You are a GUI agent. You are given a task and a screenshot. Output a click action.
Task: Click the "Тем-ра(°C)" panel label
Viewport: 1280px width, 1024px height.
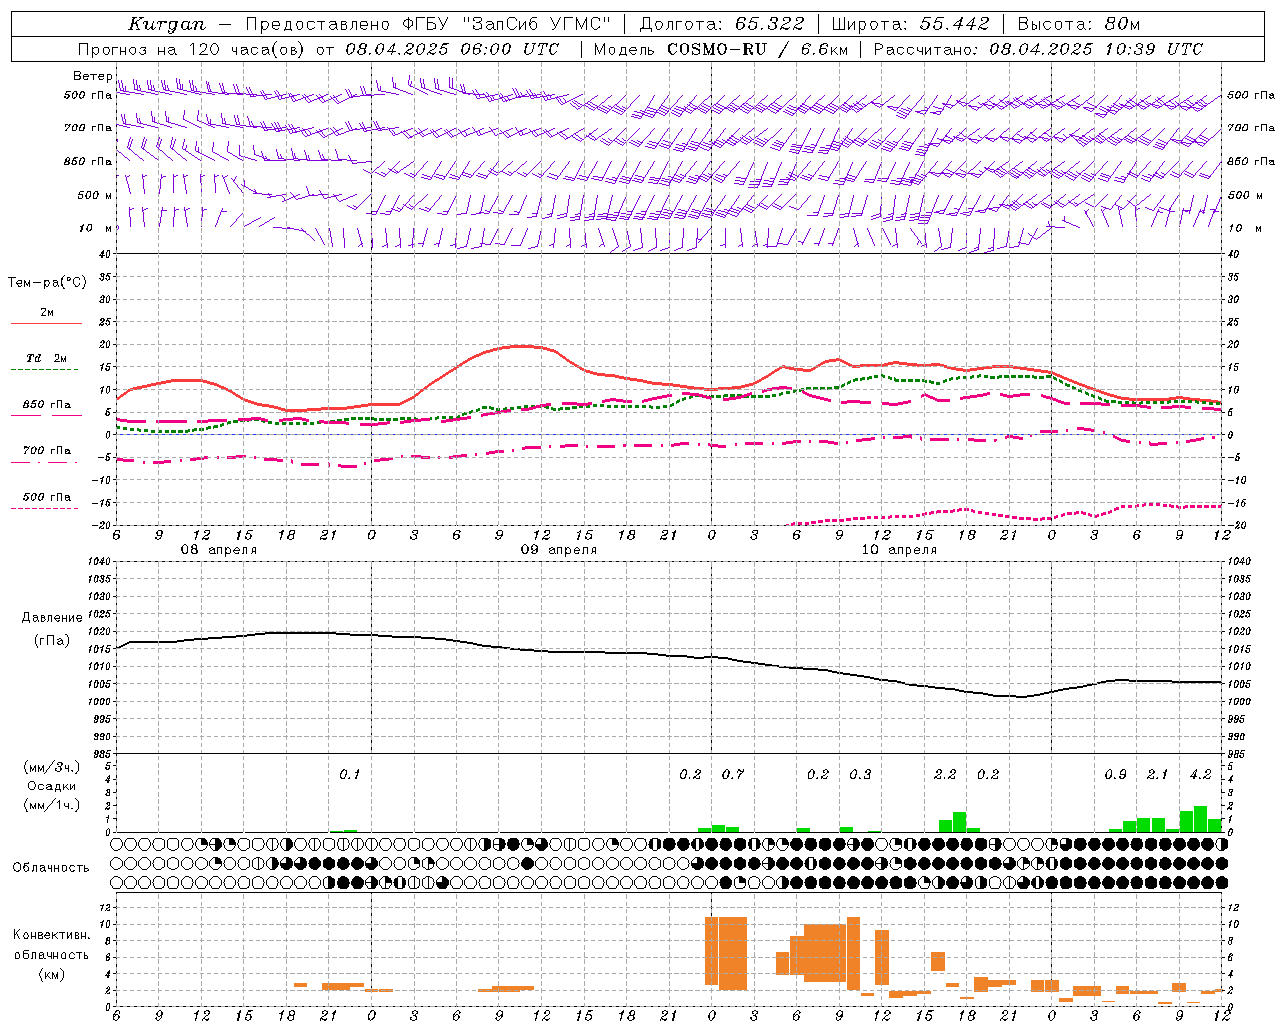coord(47,283)
